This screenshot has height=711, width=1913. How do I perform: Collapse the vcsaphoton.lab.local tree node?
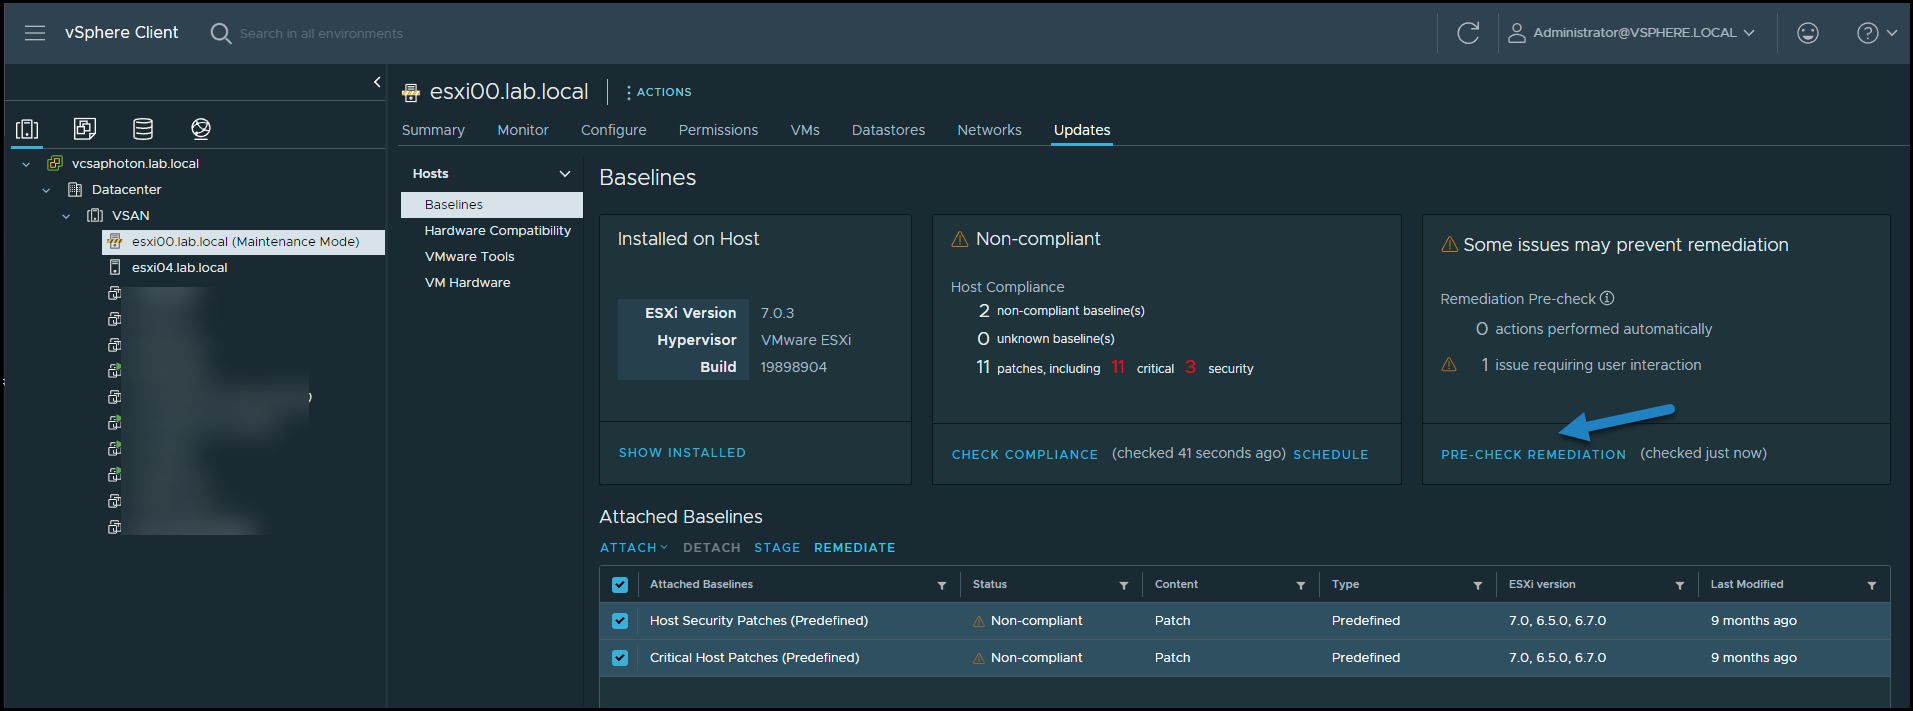26,164
